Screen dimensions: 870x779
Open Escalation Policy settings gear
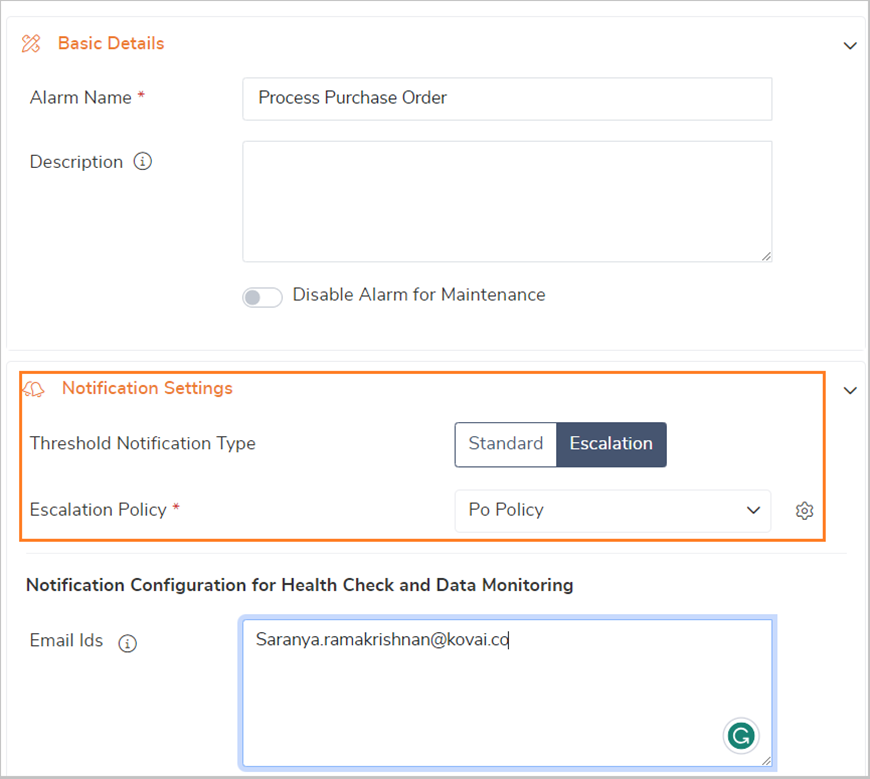click(804, 511)
